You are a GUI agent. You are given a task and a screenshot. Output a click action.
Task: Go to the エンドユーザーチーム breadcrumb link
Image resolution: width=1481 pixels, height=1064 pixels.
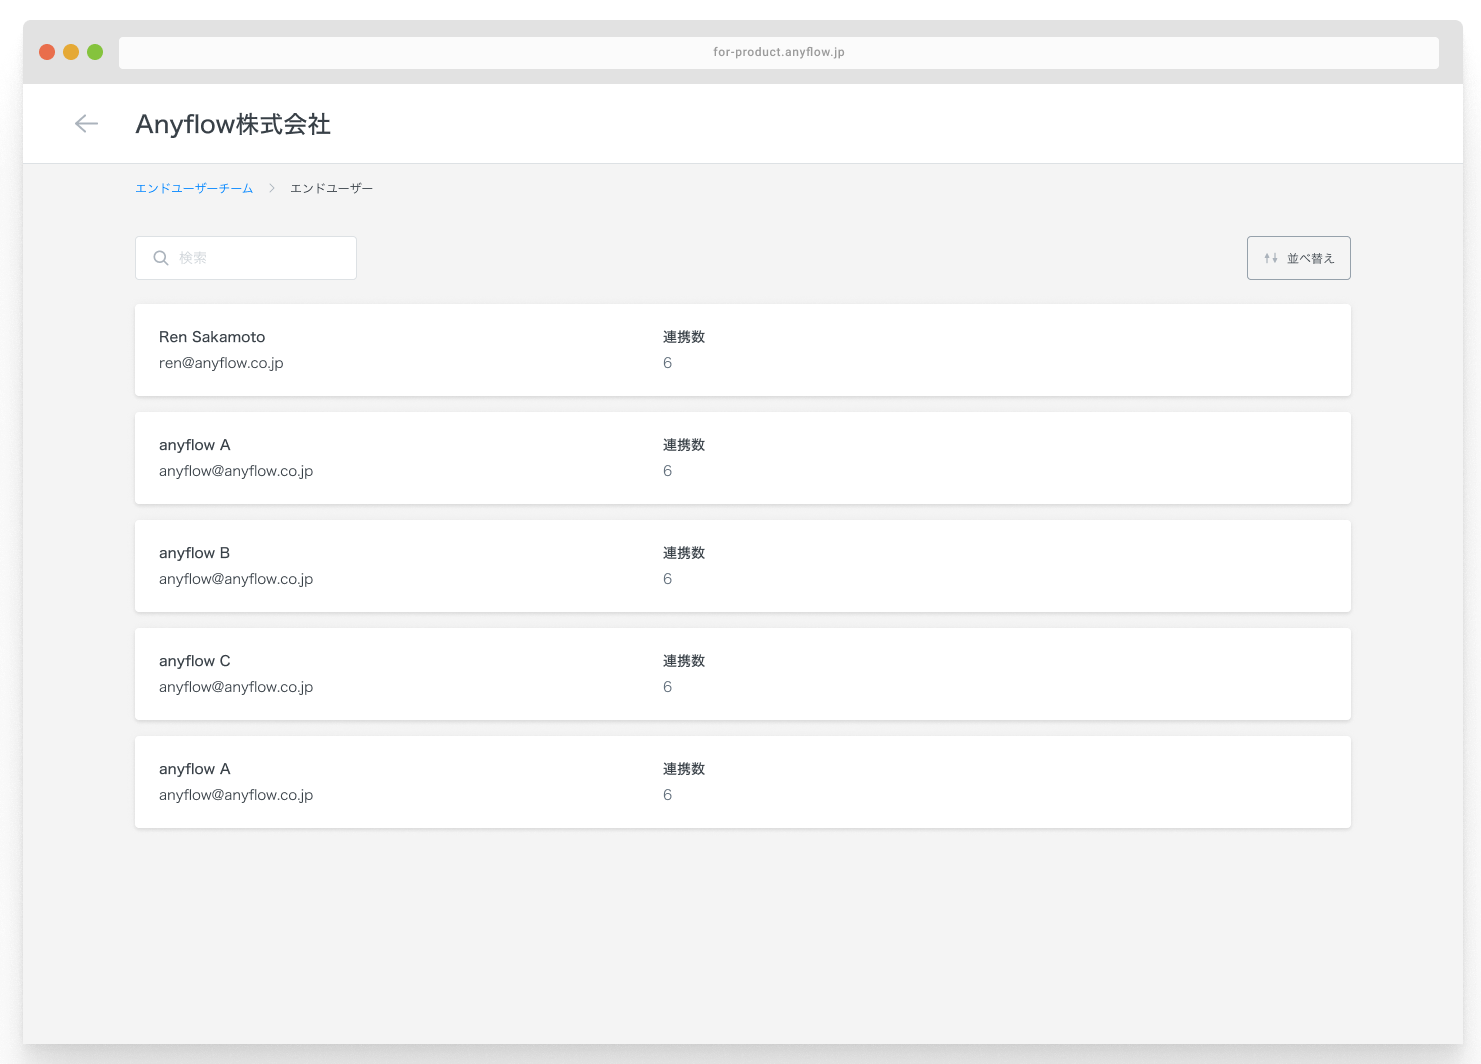(194, 188)
